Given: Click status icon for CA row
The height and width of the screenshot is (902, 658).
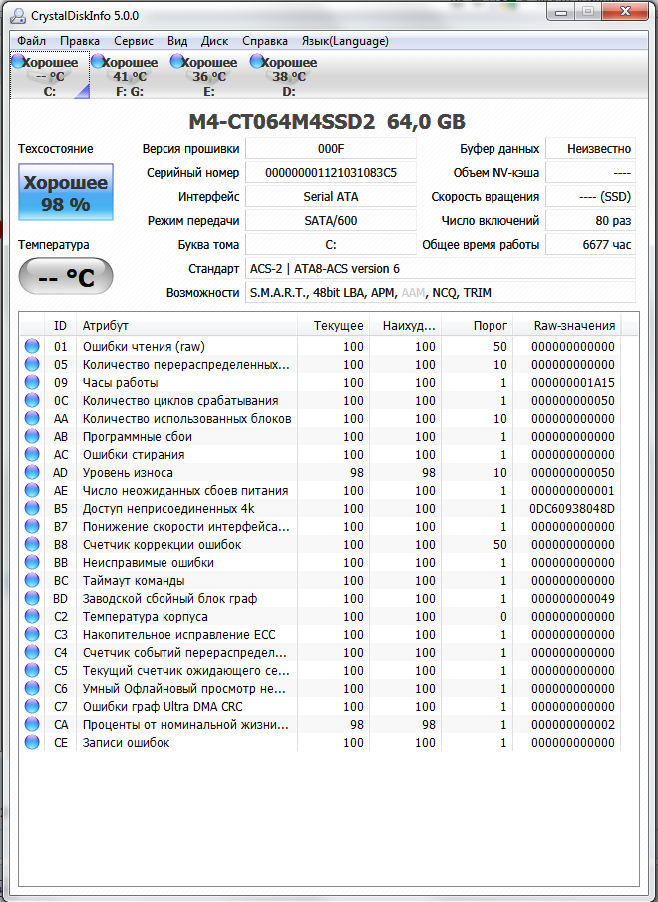Looking at the screenshot, I should pyautogui.click(x=32, y=725).
